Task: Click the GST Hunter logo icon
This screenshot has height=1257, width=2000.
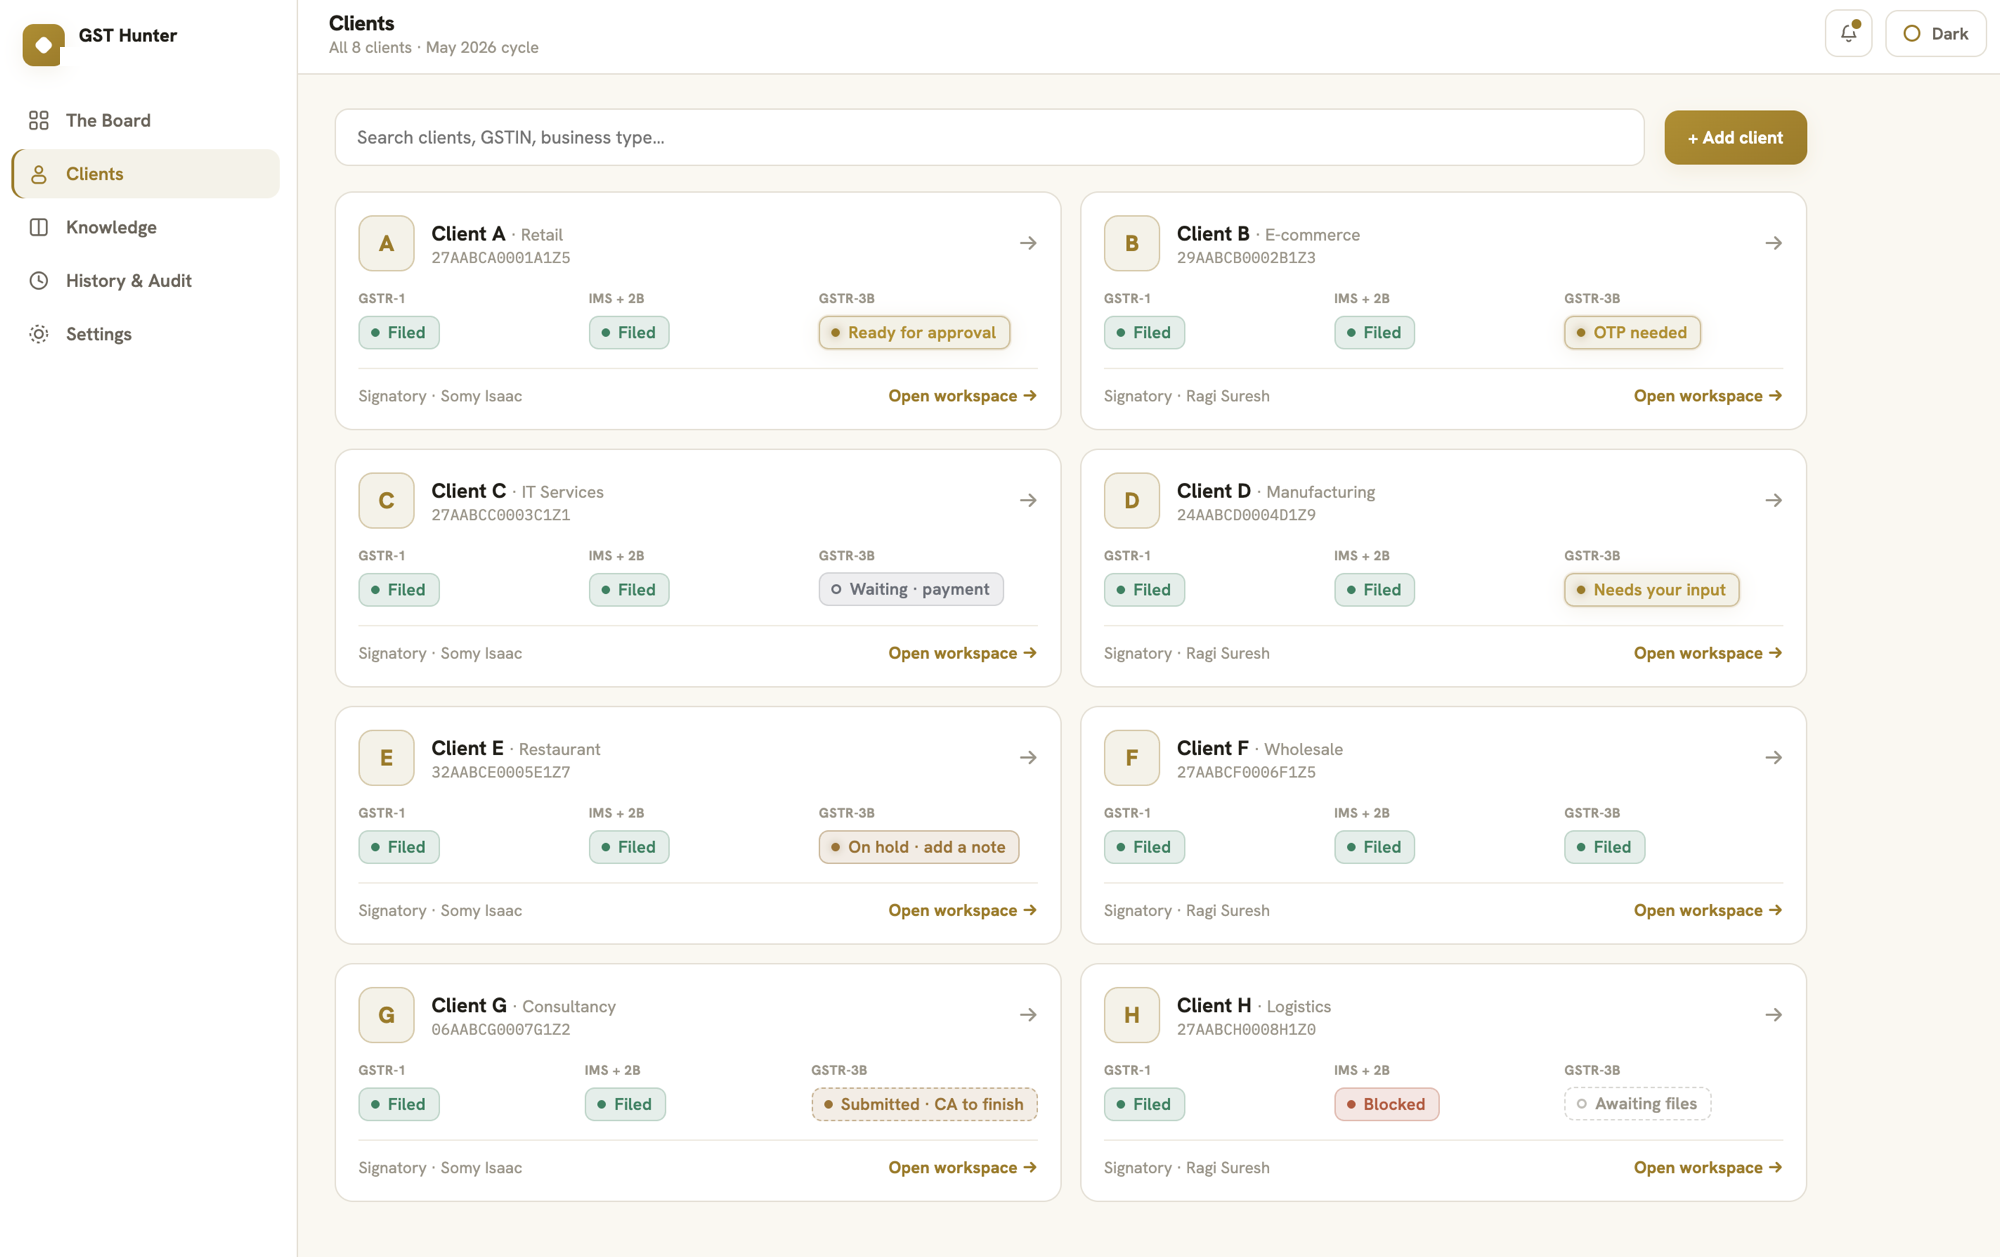Action: tap(43, 44)
